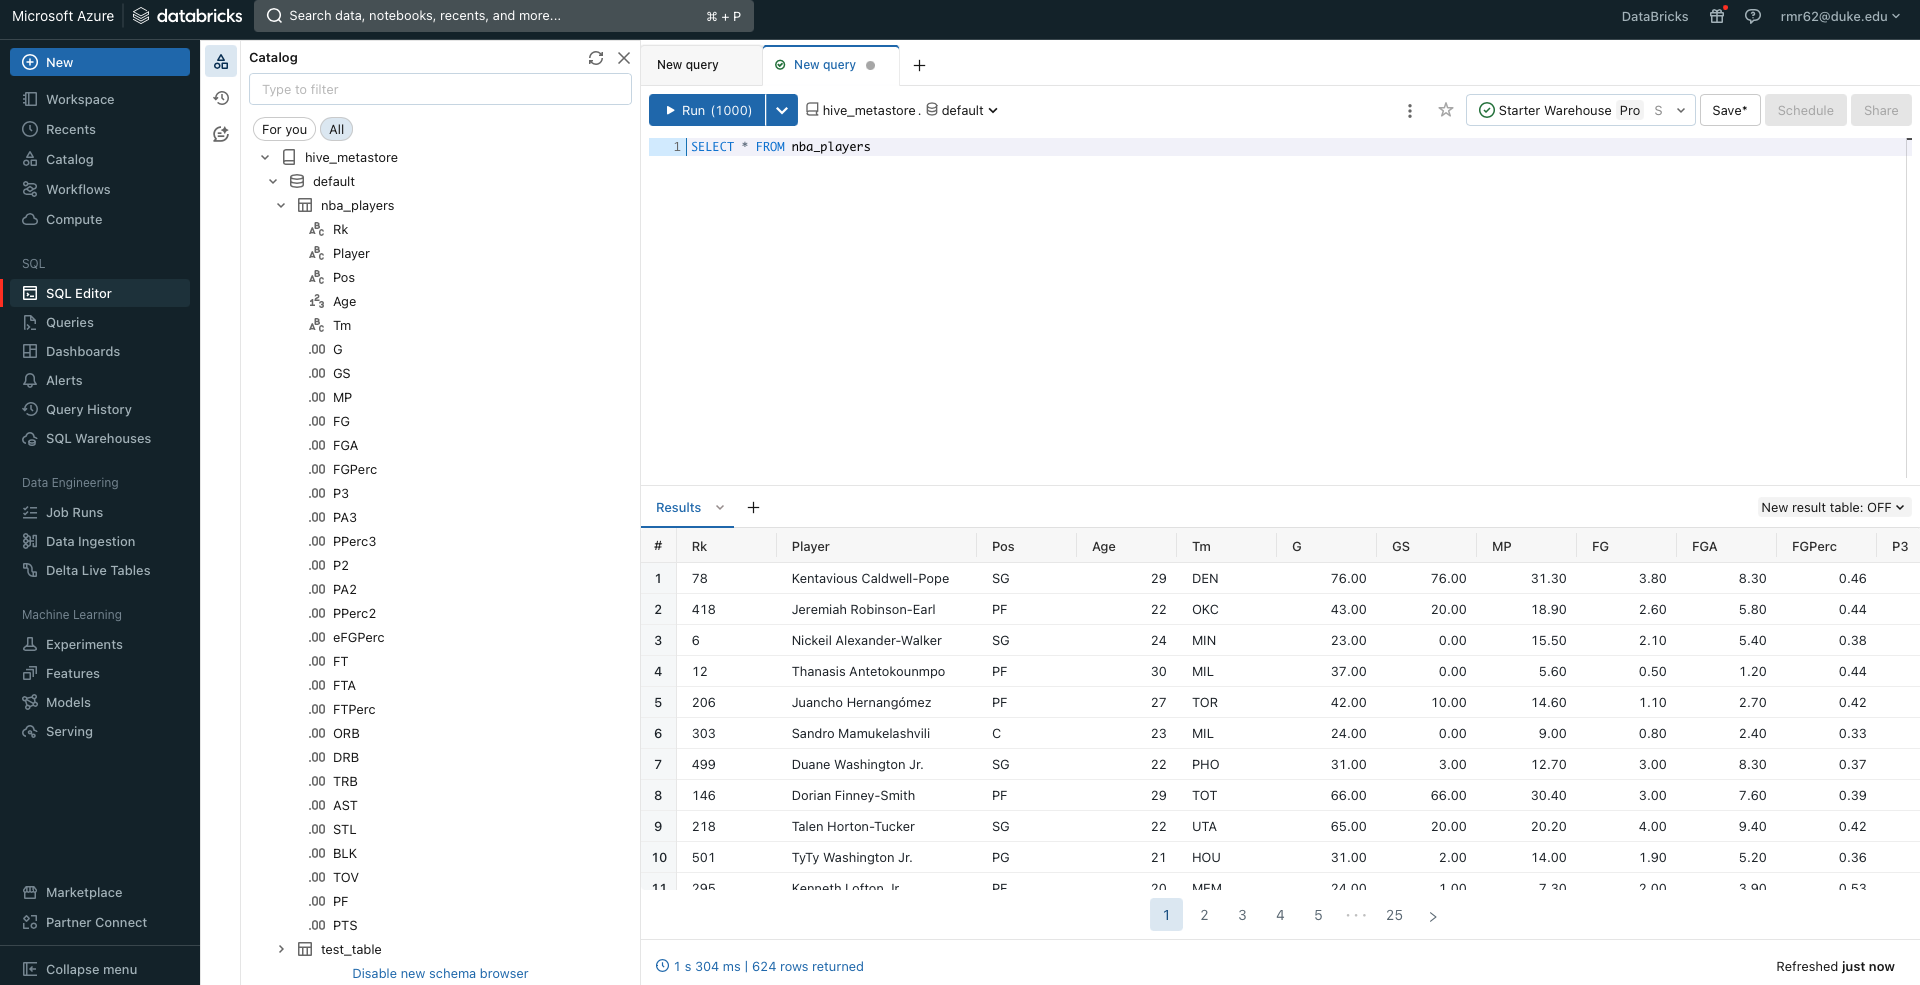Open Query History from the sidebar
This screenshot has width=1920, height=985.
88,409
